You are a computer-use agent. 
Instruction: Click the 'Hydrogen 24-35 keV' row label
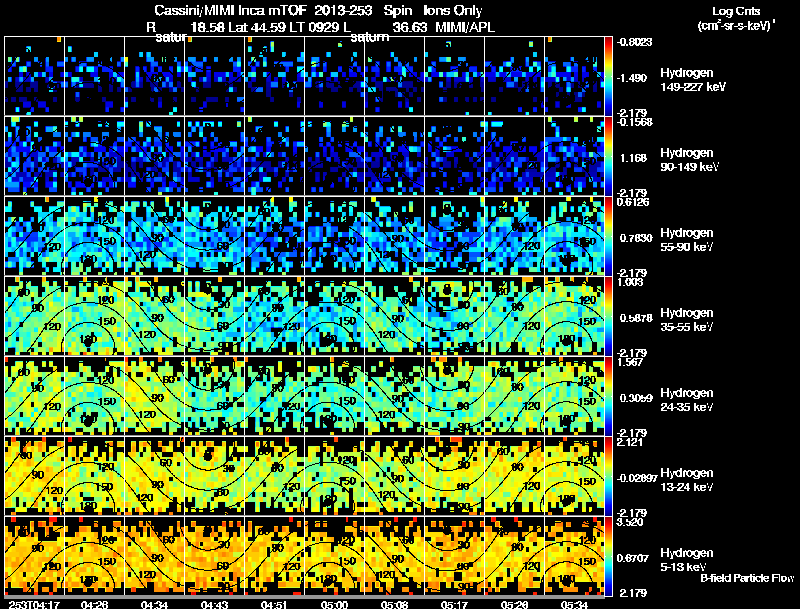pos(687,400)
